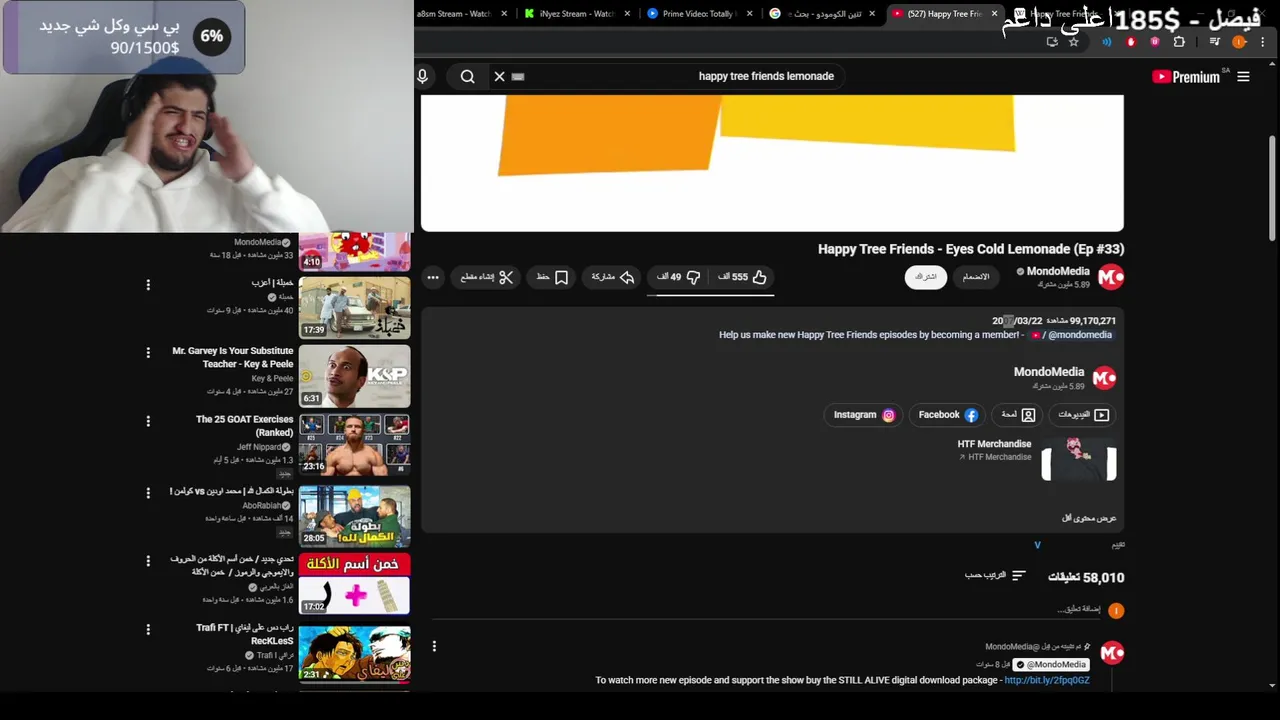Click the add a comment field

765,609
